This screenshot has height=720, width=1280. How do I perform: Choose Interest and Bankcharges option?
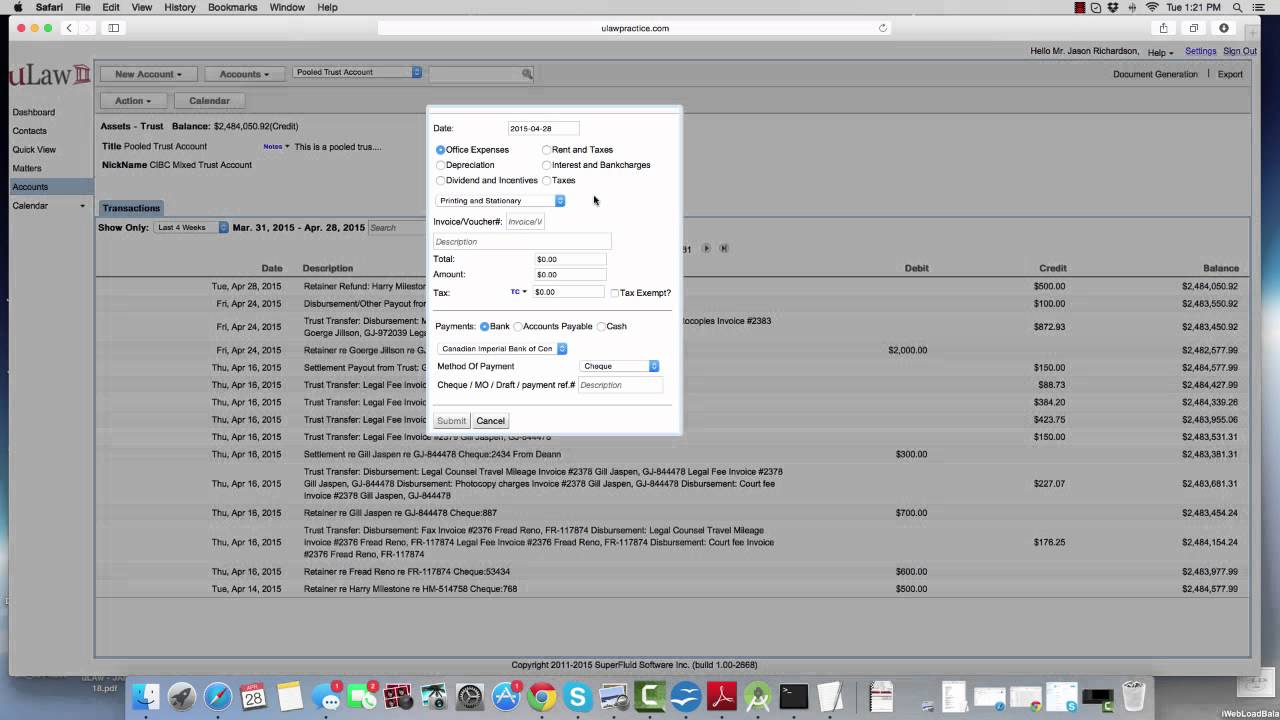[546, 165]
